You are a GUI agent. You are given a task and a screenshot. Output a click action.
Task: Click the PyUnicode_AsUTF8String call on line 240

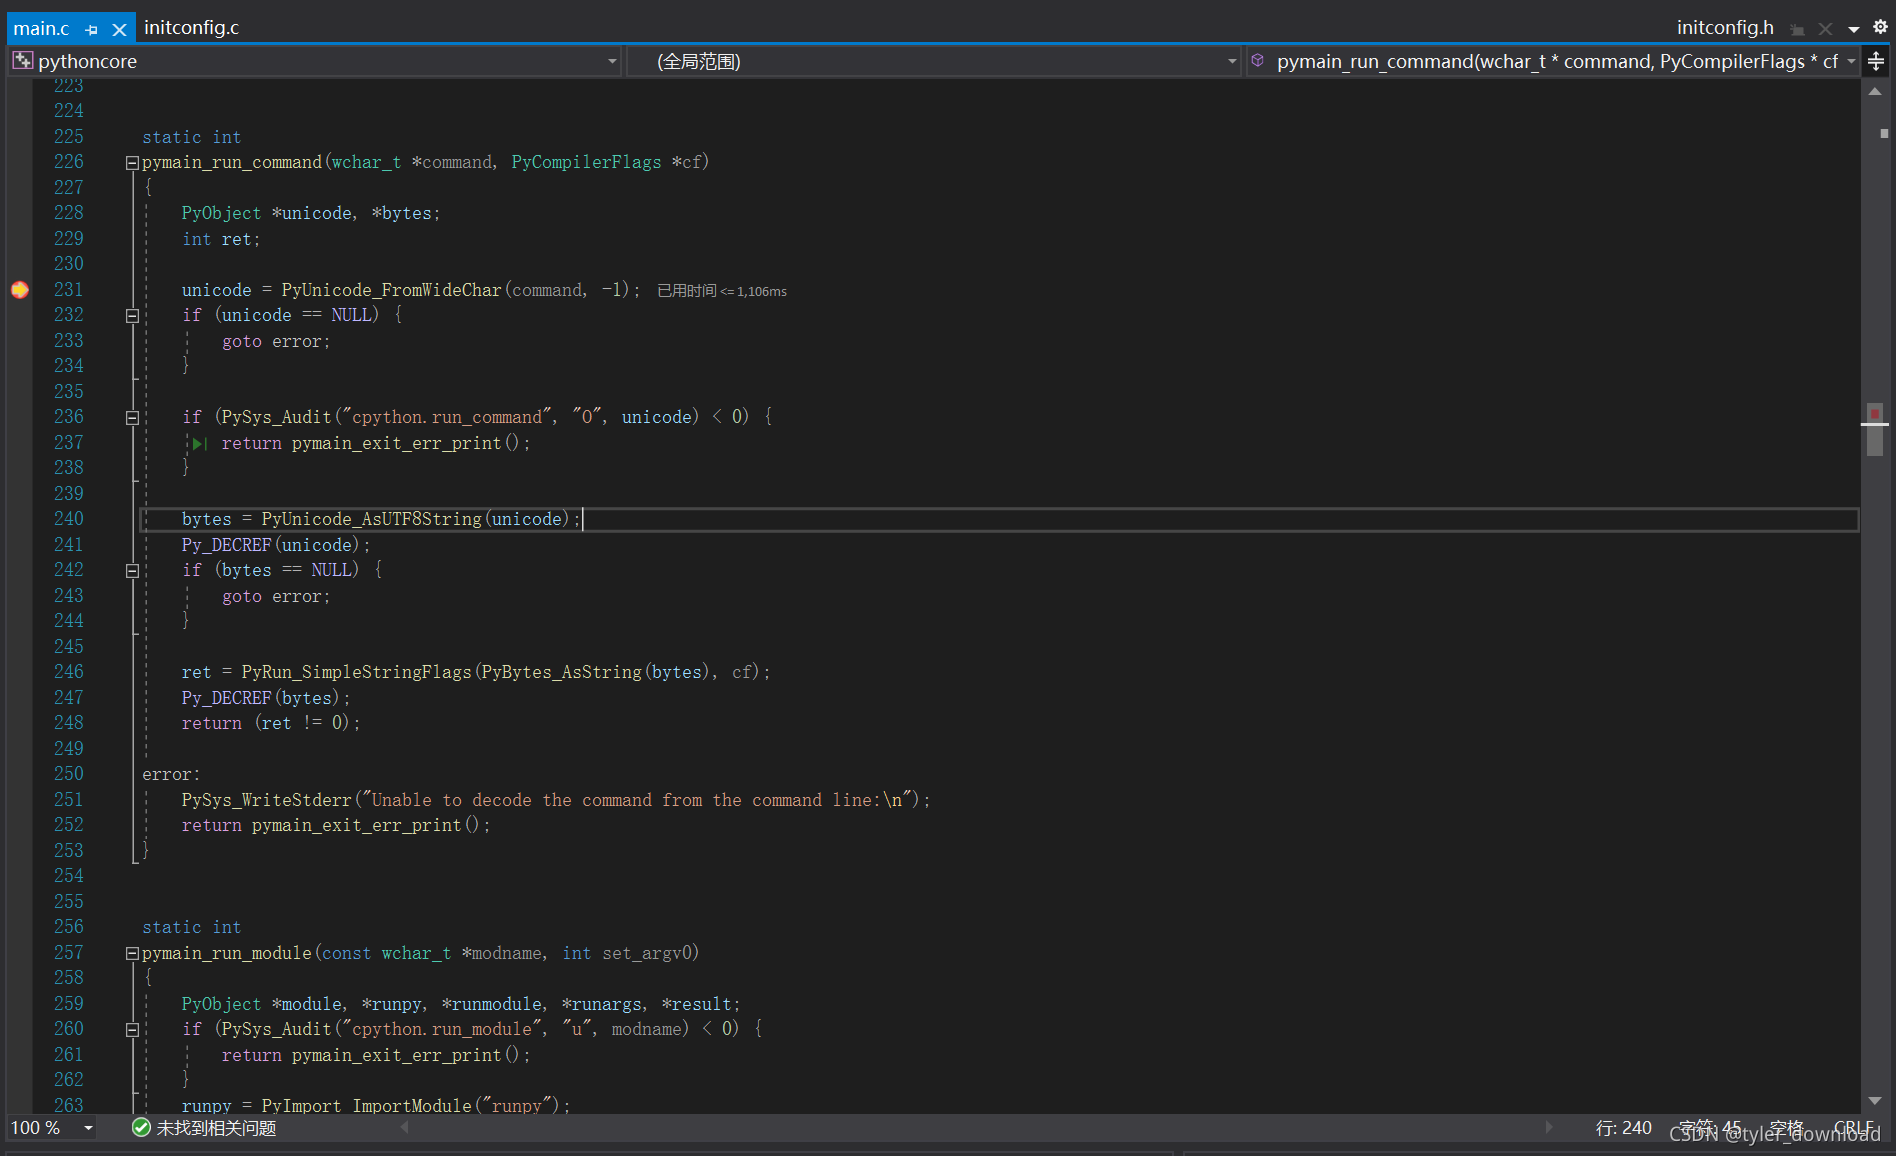point(371,519)
